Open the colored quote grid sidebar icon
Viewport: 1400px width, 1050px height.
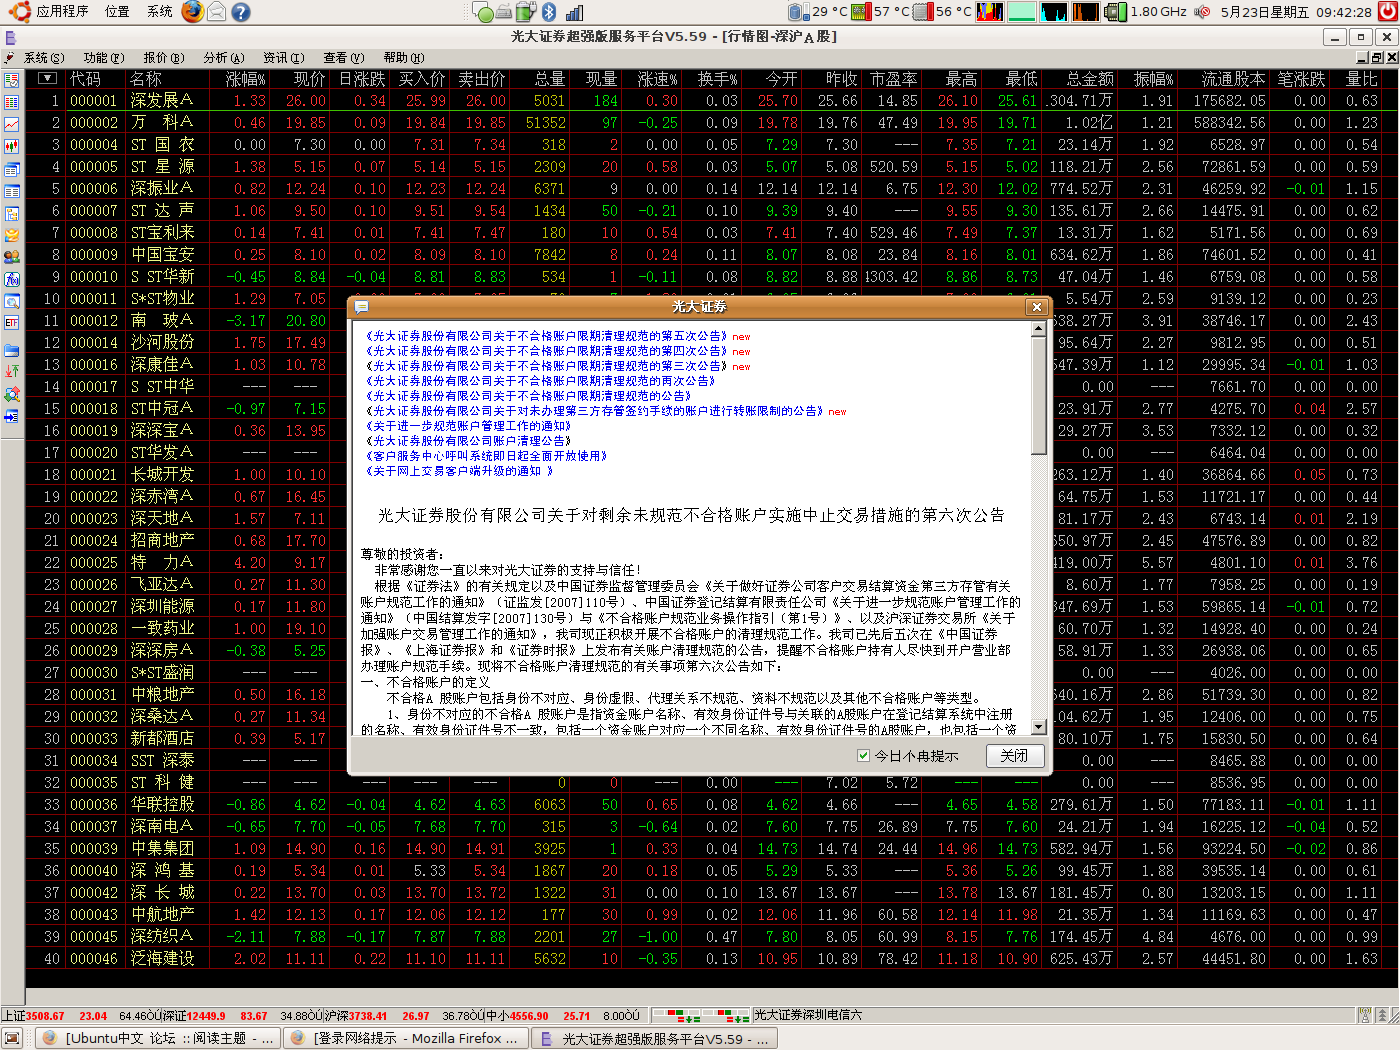click(11, 102)
